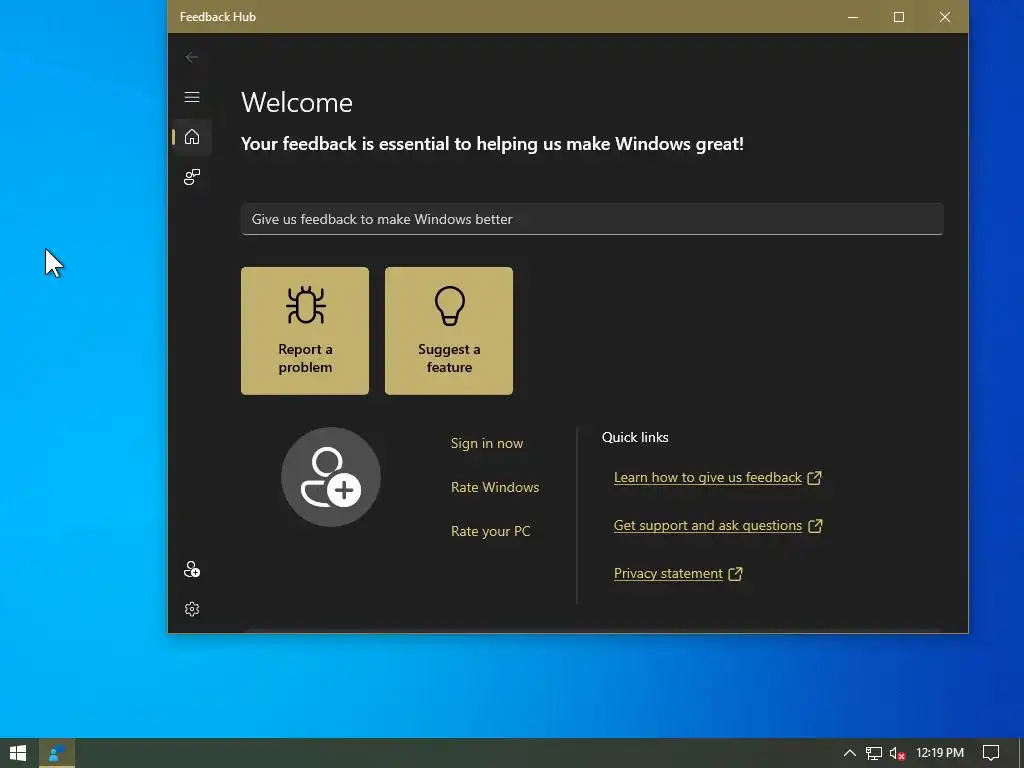
Task: Open the taskbar clock showing 12:19 PM
Action: [x=940, y=753]
